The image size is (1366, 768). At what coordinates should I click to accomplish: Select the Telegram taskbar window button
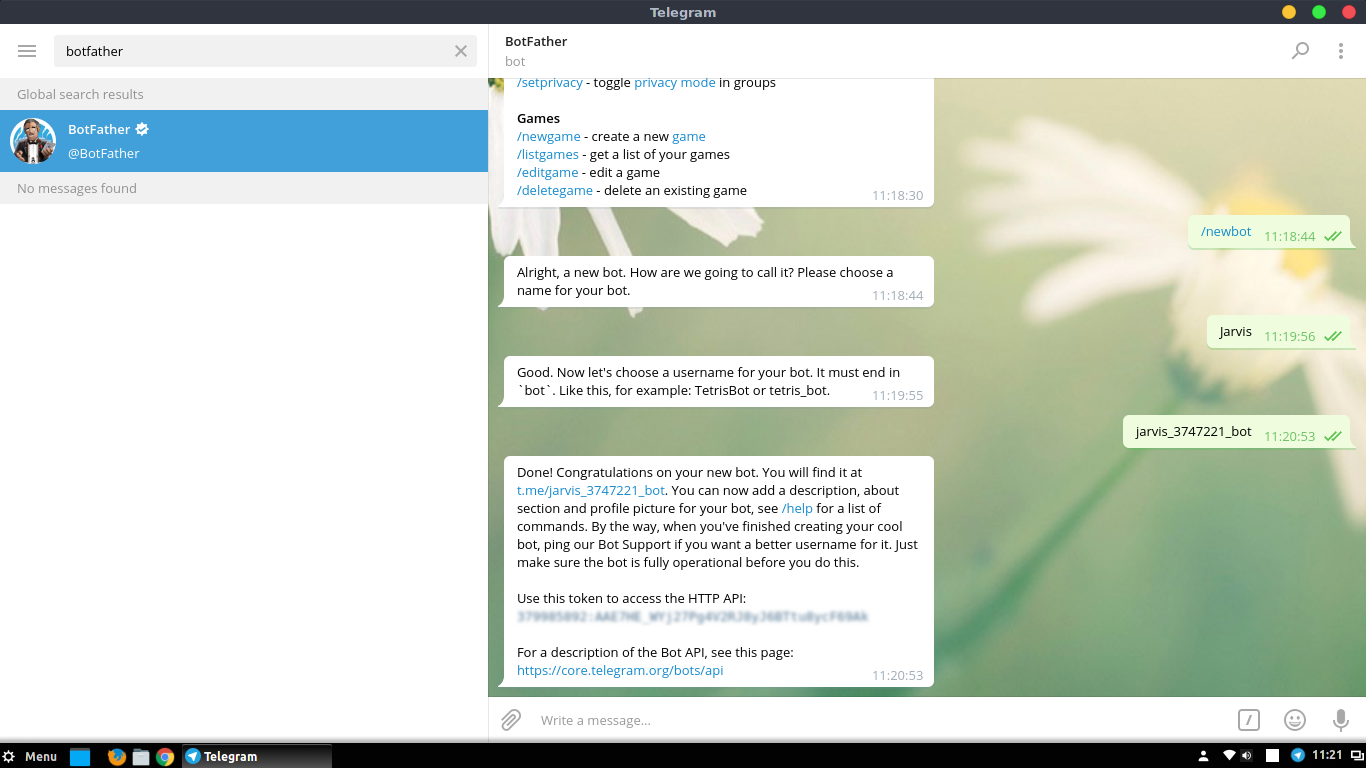(x=256, y=757)
